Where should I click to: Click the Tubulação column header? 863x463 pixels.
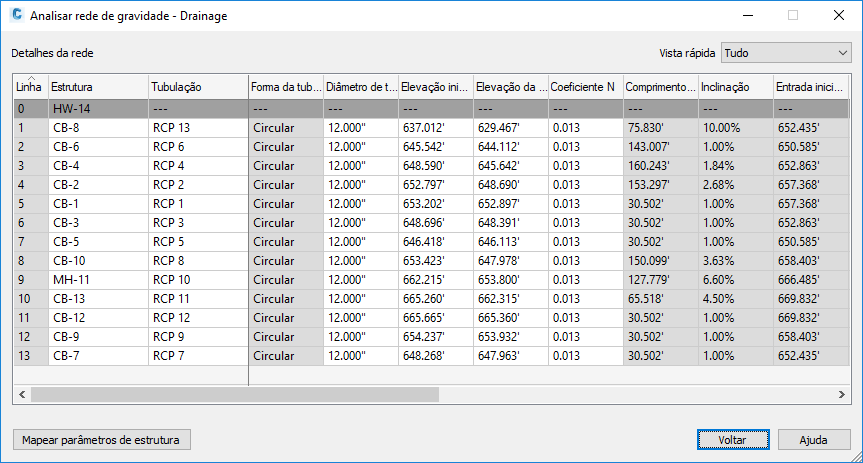(197, 88)
